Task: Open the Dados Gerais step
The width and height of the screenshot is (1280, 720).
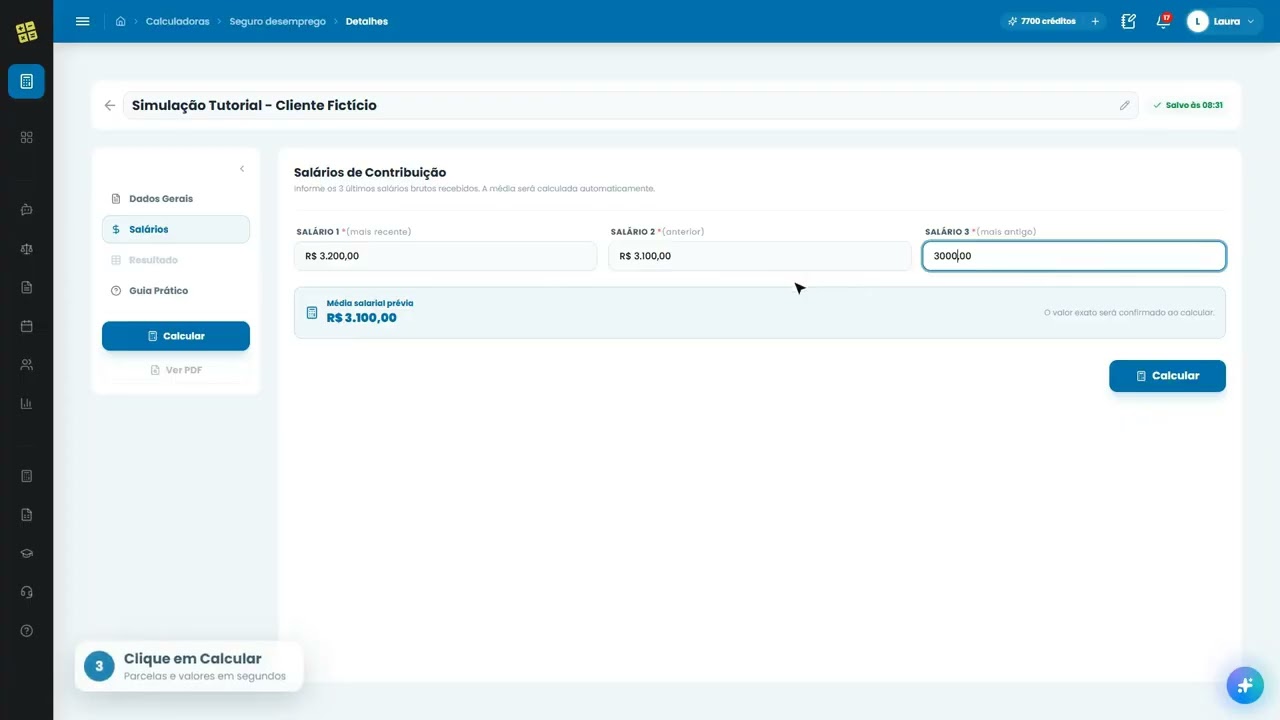Action: click(x=176, y=198)
